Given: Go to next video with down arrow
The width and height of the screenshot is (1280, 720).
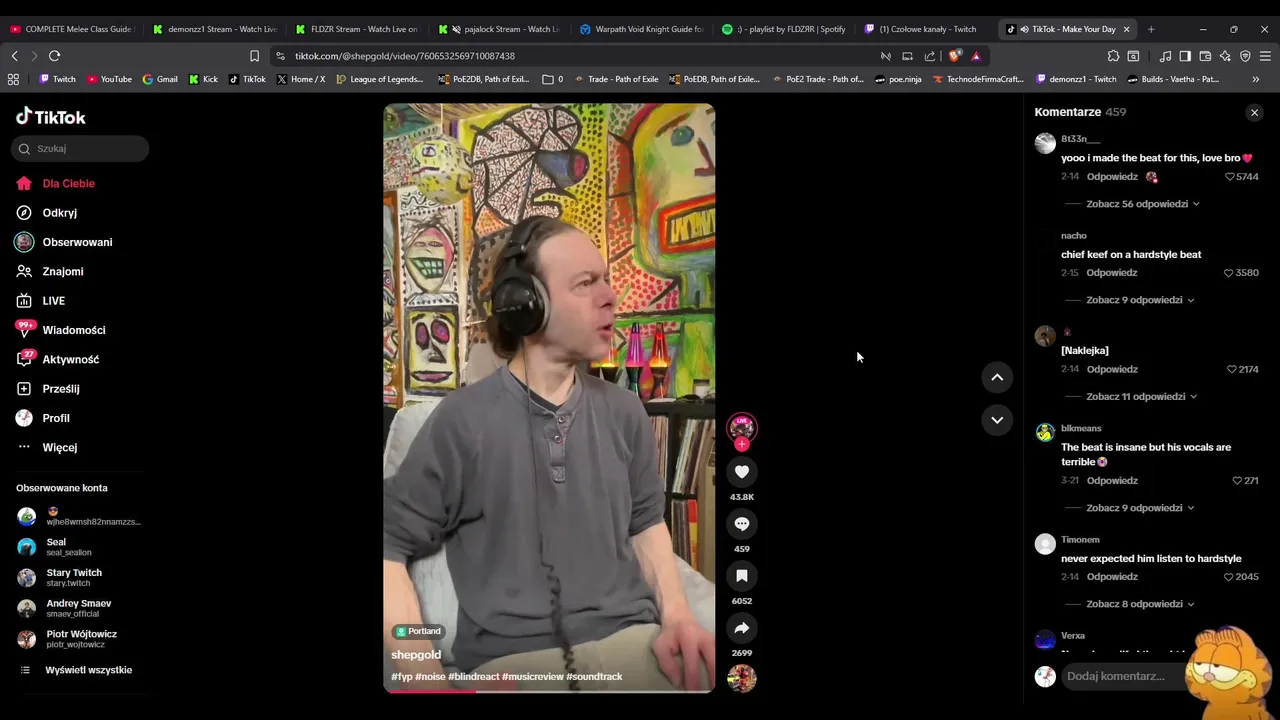Looking at the screenshot, I should coord(997,420).
